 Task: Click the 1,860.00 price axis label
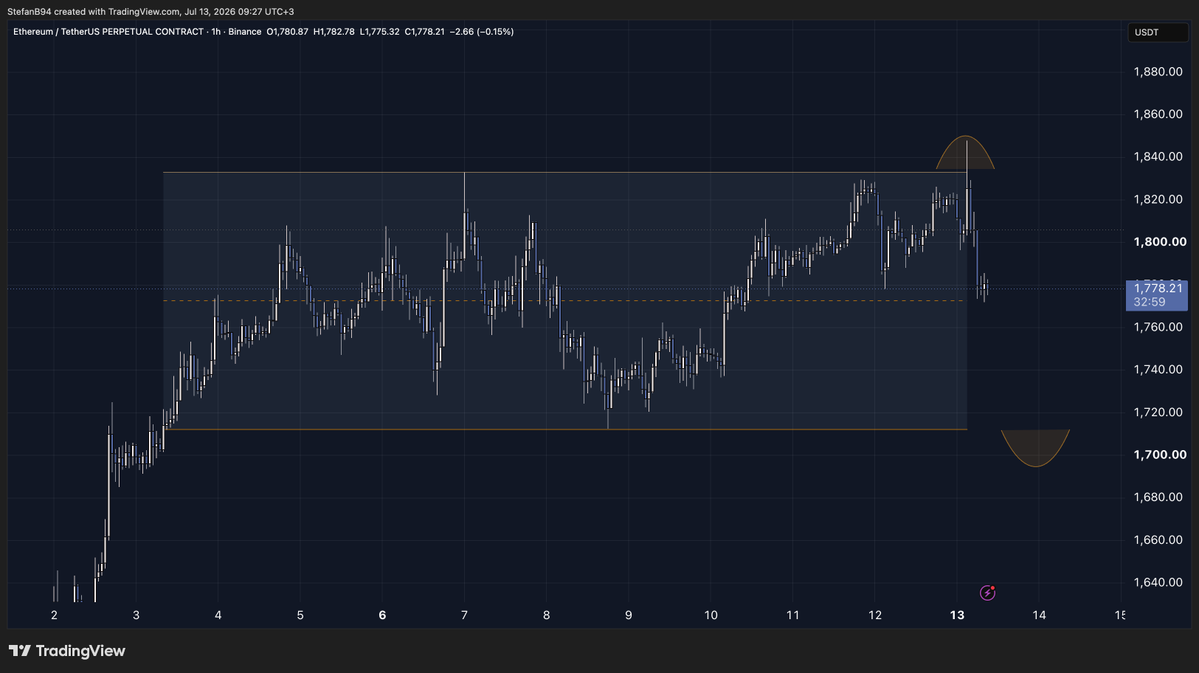pos(1158,114)
